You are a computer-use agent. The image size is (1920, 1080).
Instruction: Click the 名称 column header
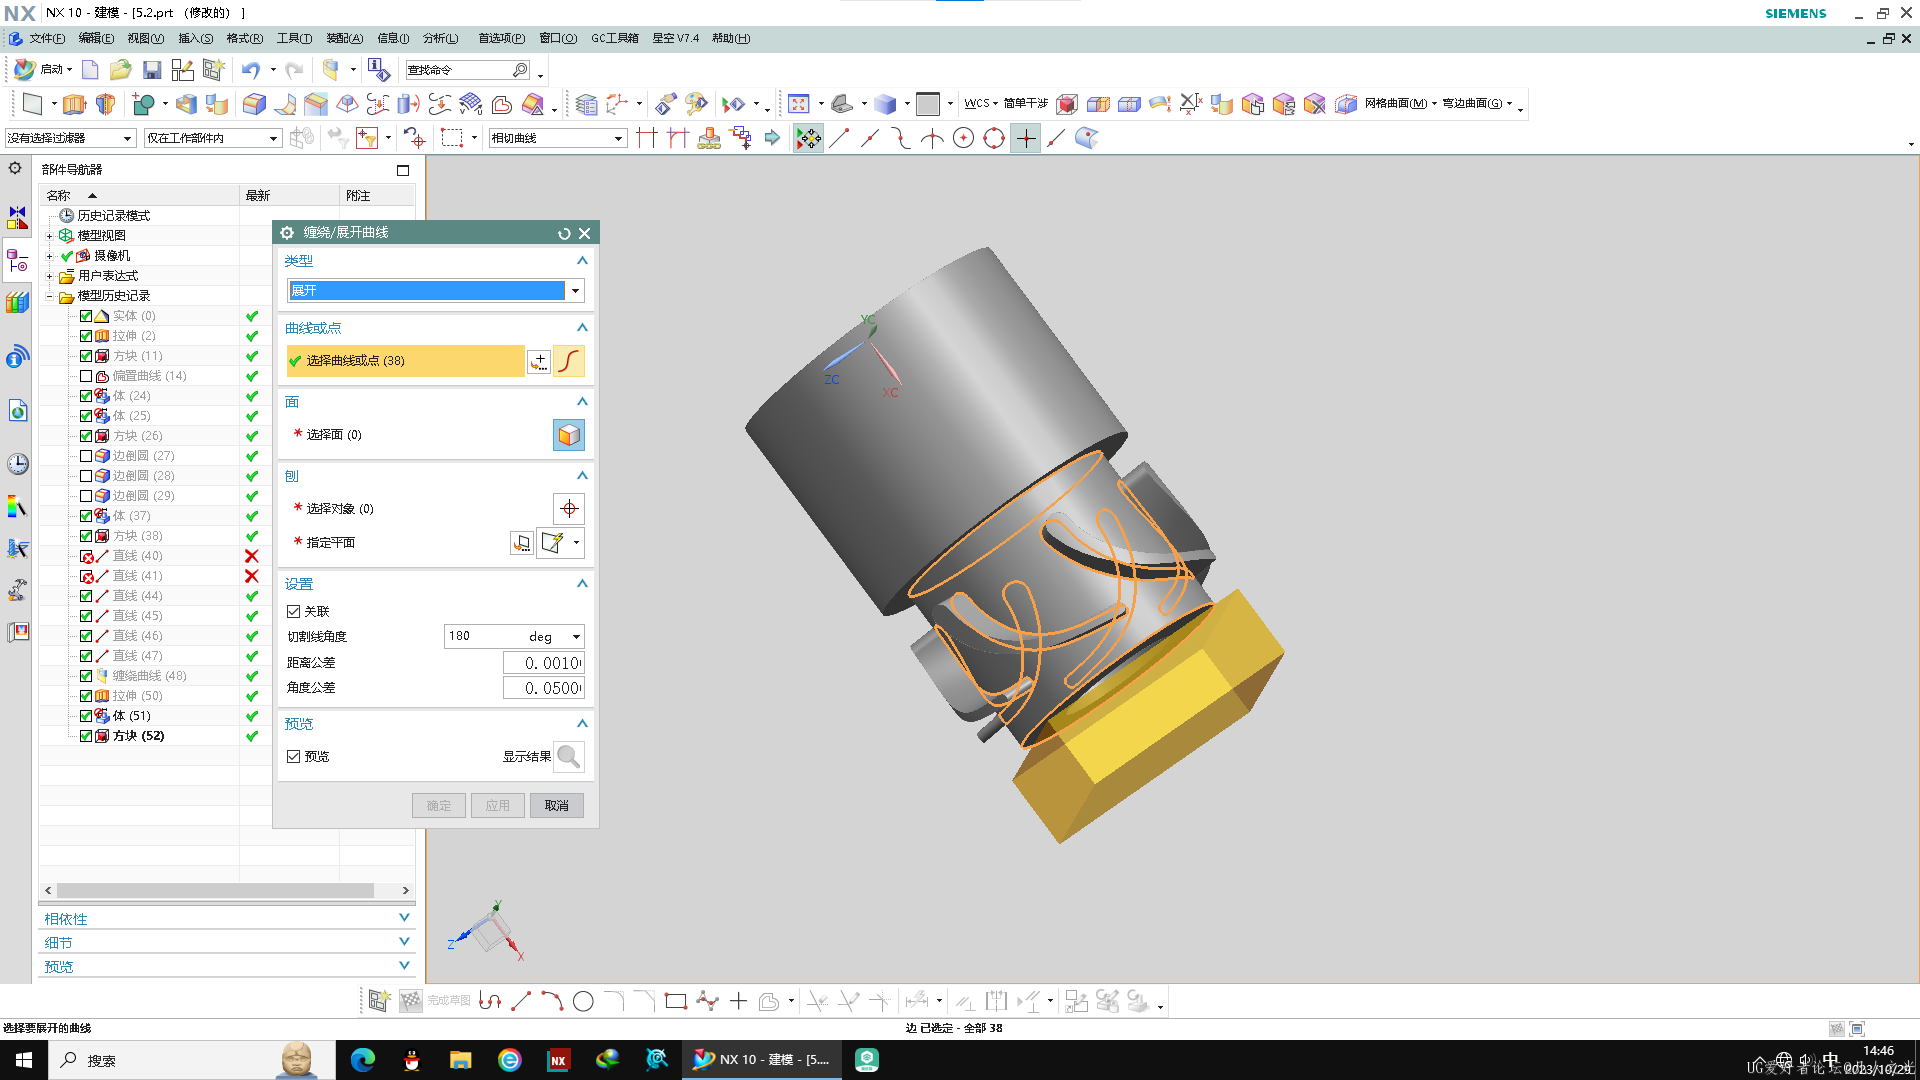coord(139,195)
